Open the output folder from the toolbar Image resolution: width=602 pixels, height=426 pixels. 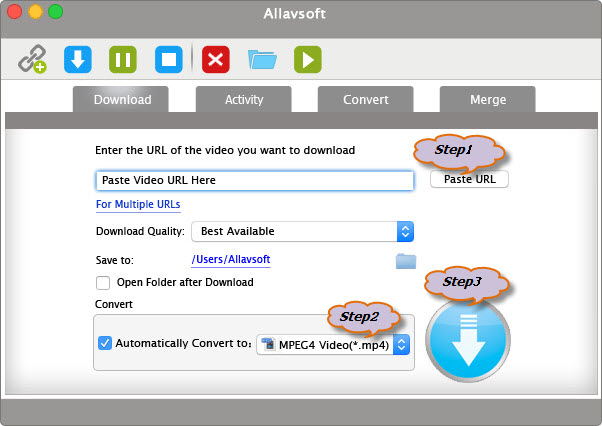tap(262, 59)
